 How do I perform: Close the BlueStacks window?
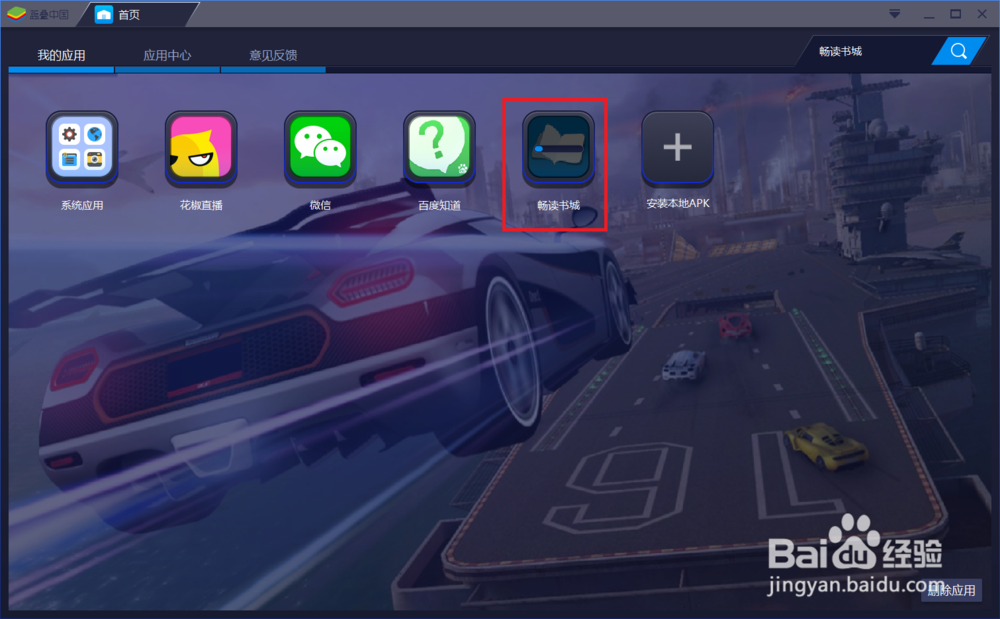pyautogui.click(x=982, y=13)
